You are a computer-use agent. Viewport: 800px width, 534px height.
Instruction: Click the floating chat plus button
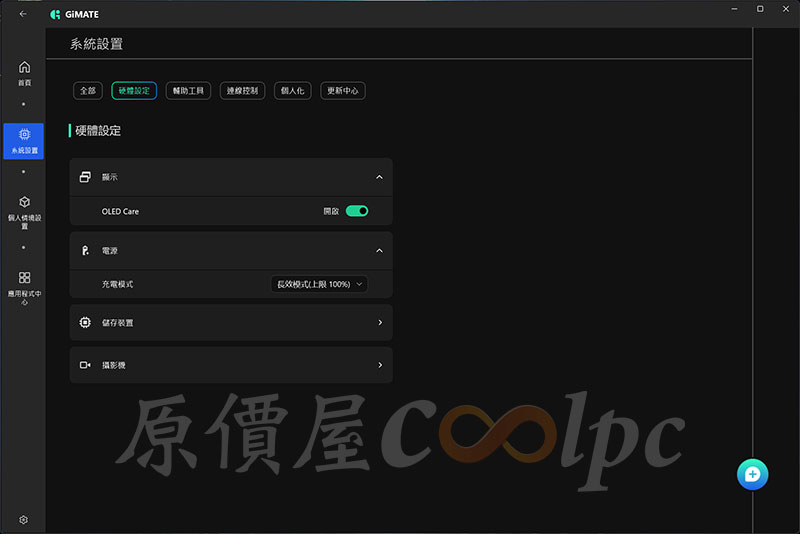pos(752,474)
